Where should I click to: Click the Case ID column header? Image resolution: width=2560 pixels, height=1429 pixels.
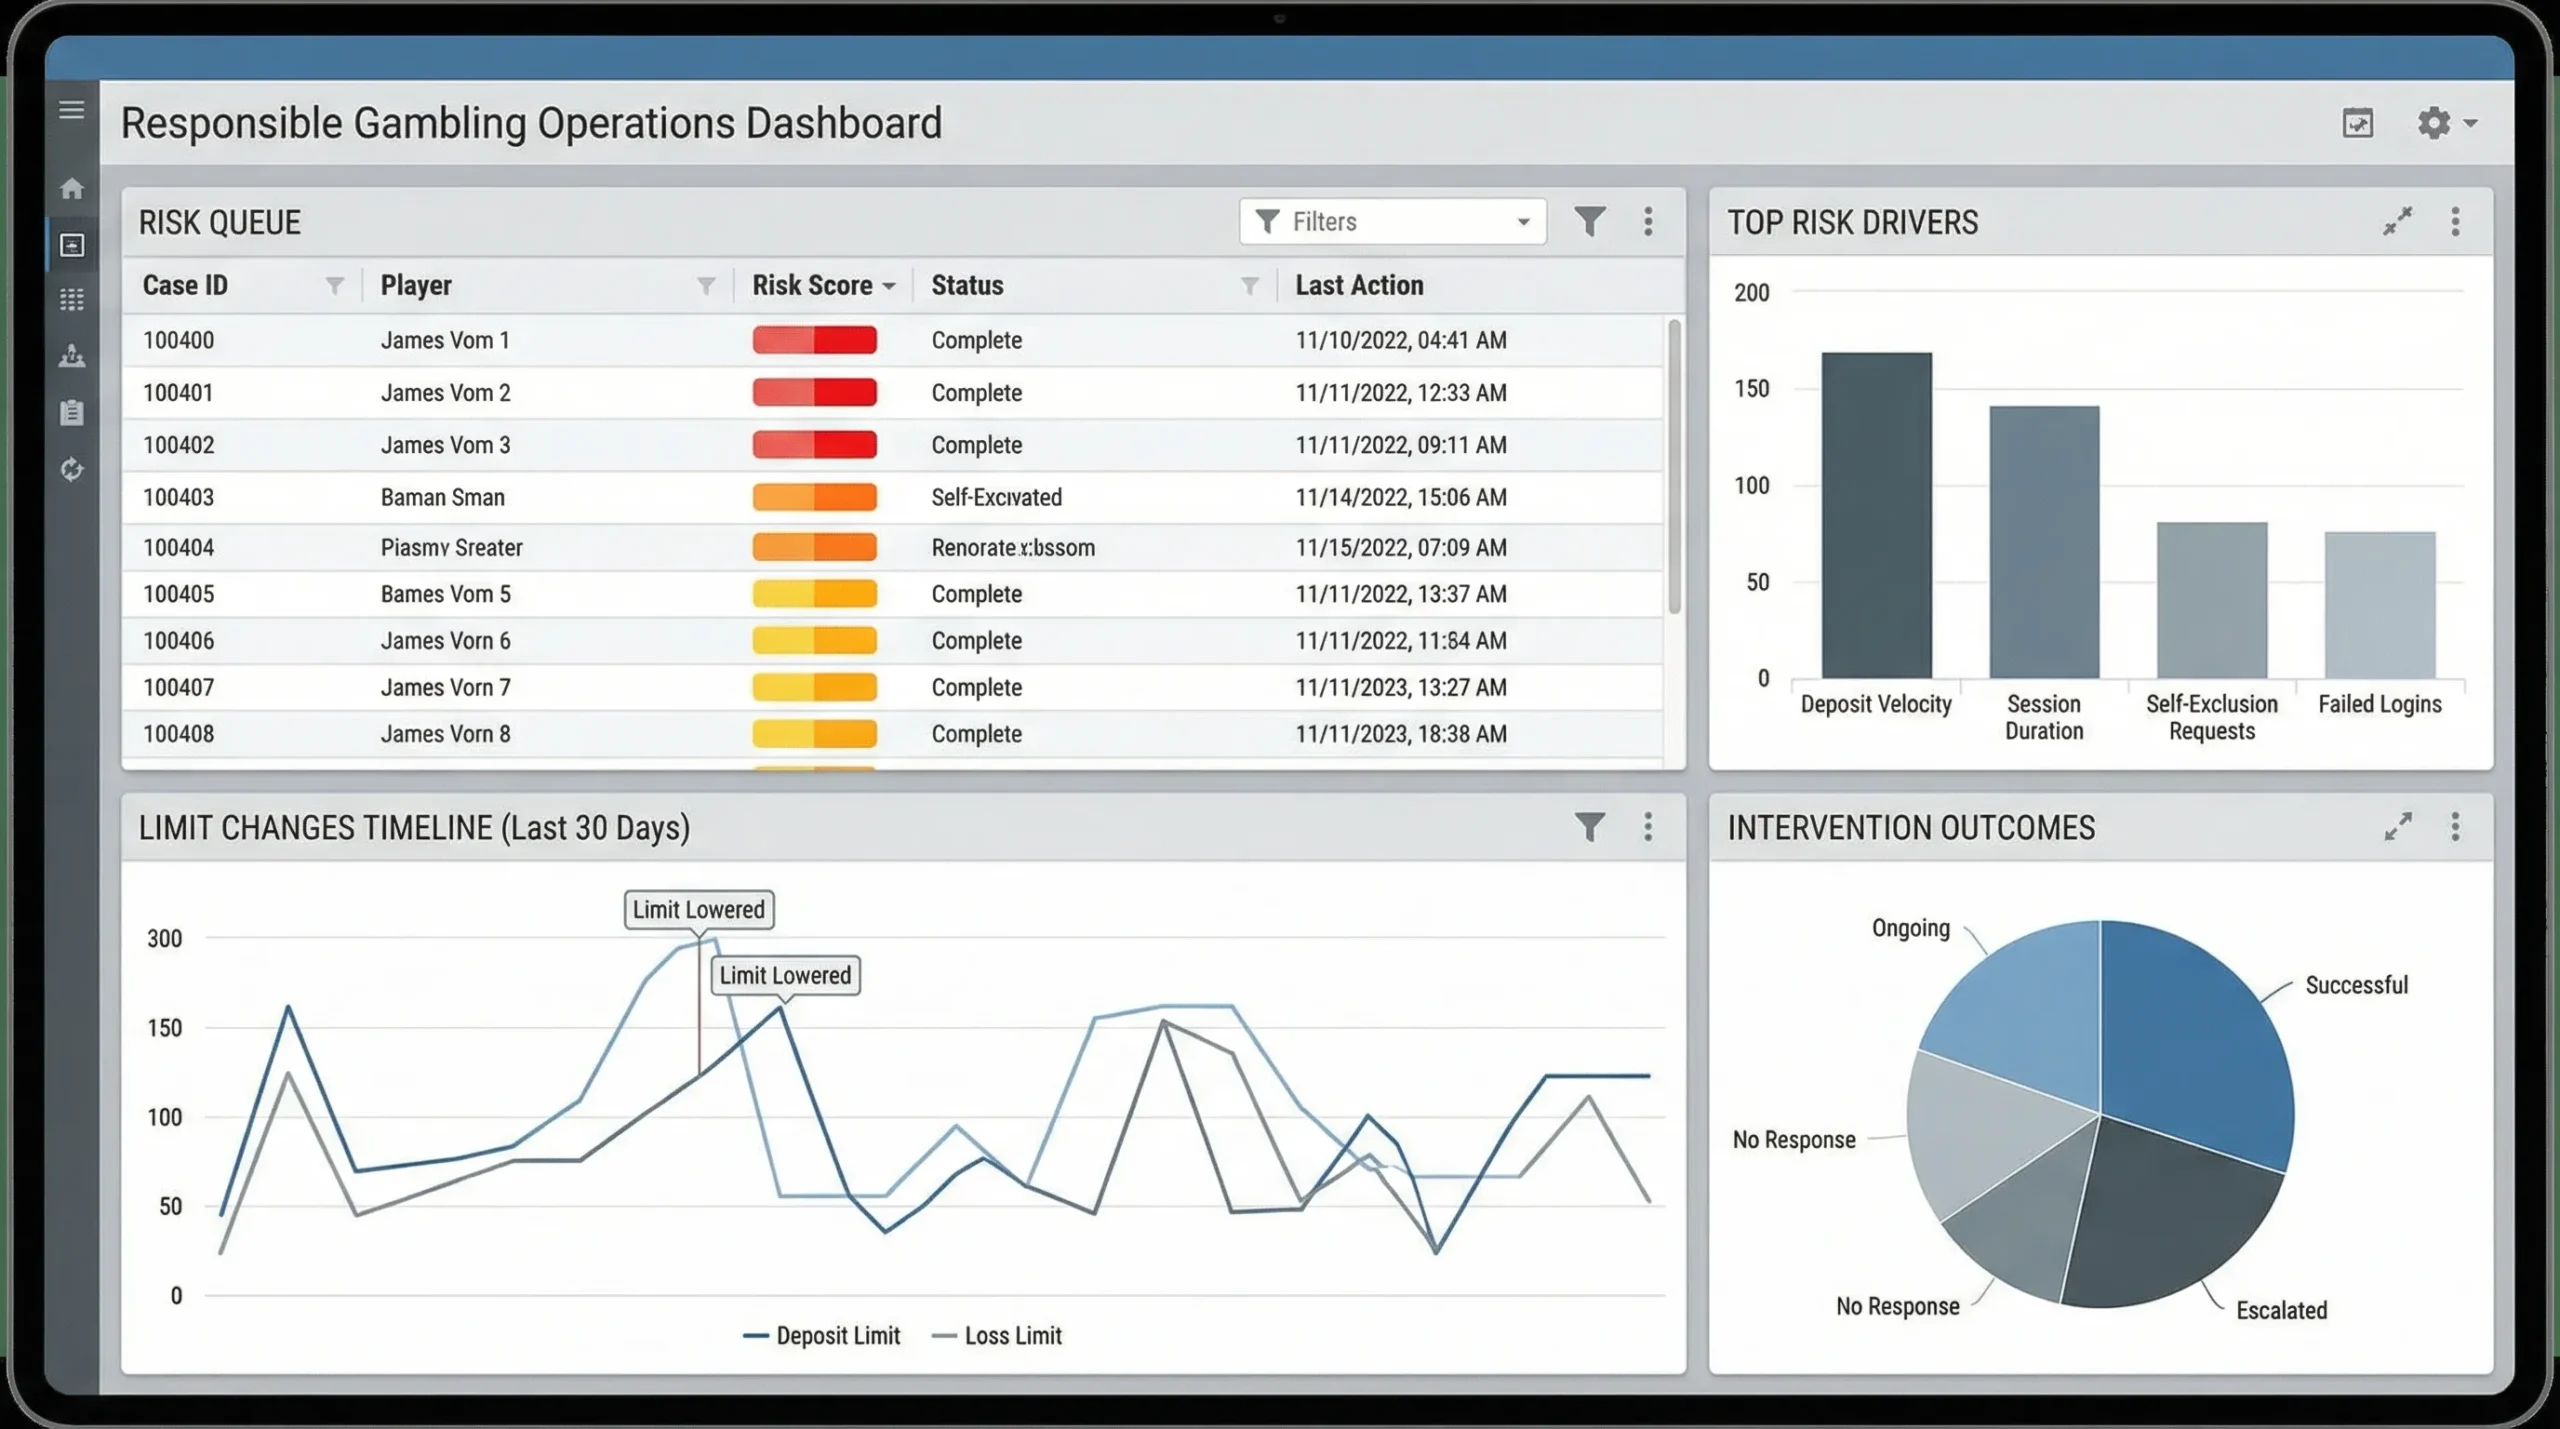point(185,285)
